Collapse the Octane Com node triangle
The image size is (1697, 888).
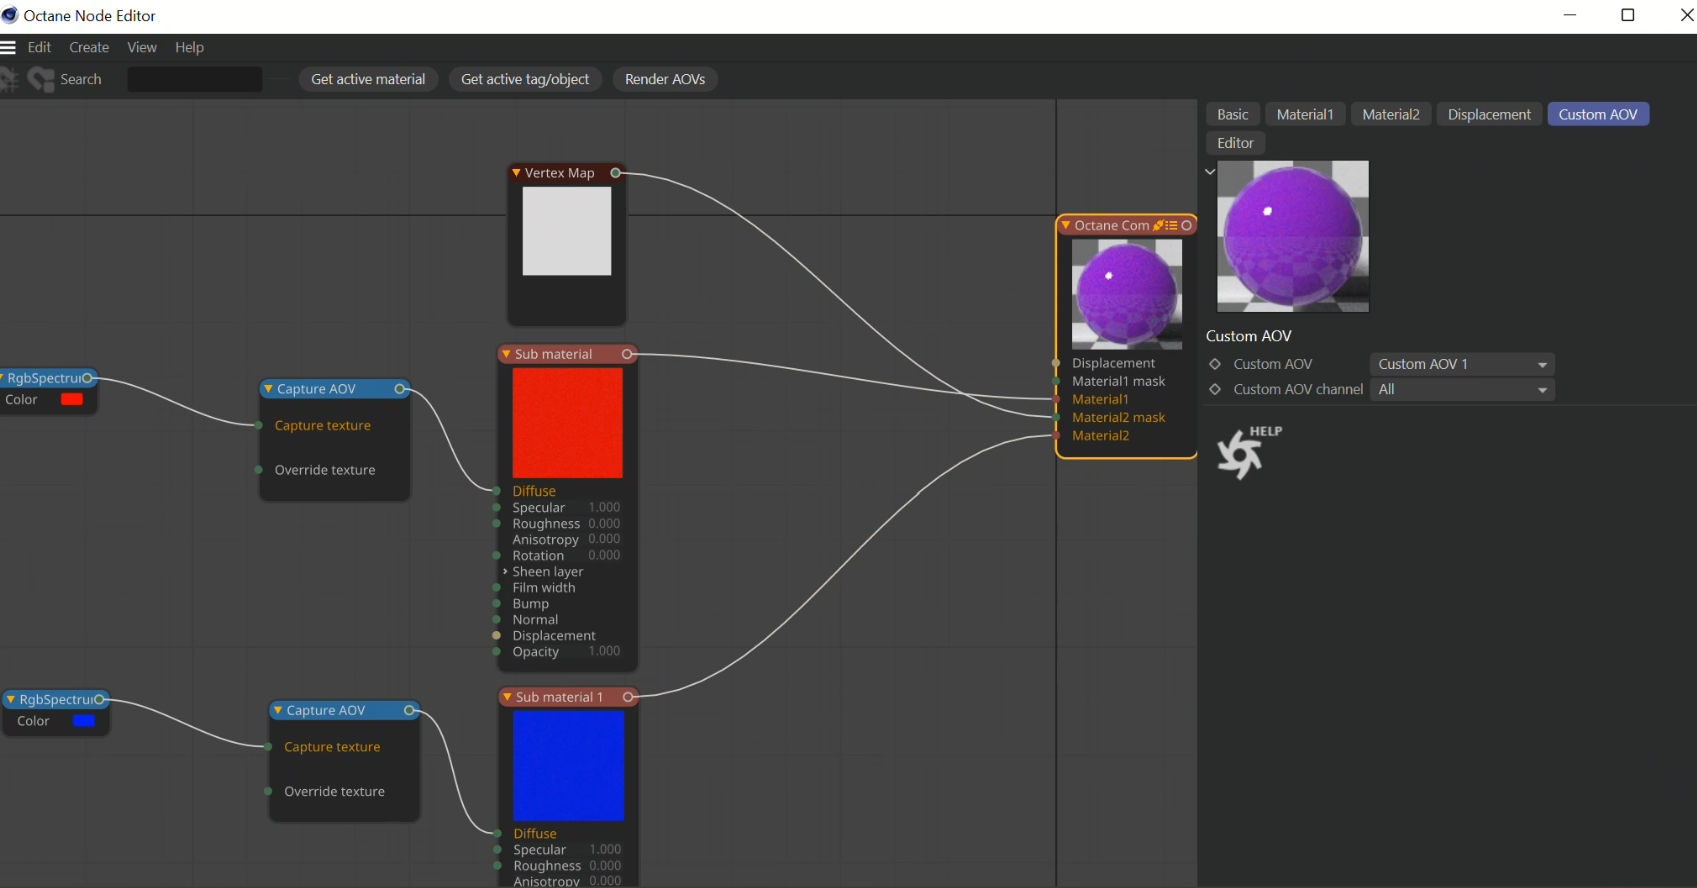coord(1066,225)
